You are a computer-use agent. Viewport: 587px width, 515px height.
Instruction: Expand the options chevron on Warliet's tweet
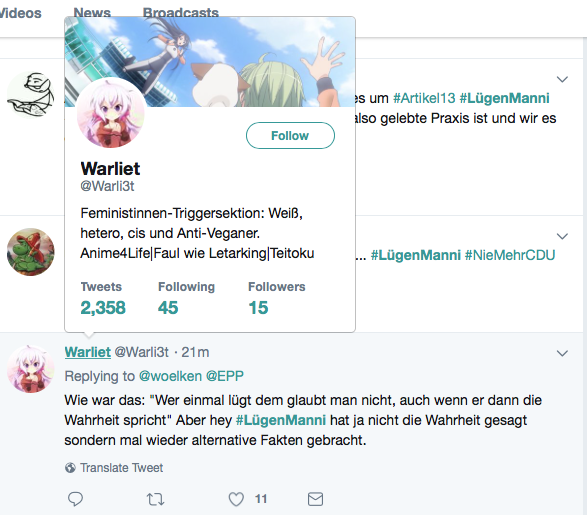click(x=562, y=353)
